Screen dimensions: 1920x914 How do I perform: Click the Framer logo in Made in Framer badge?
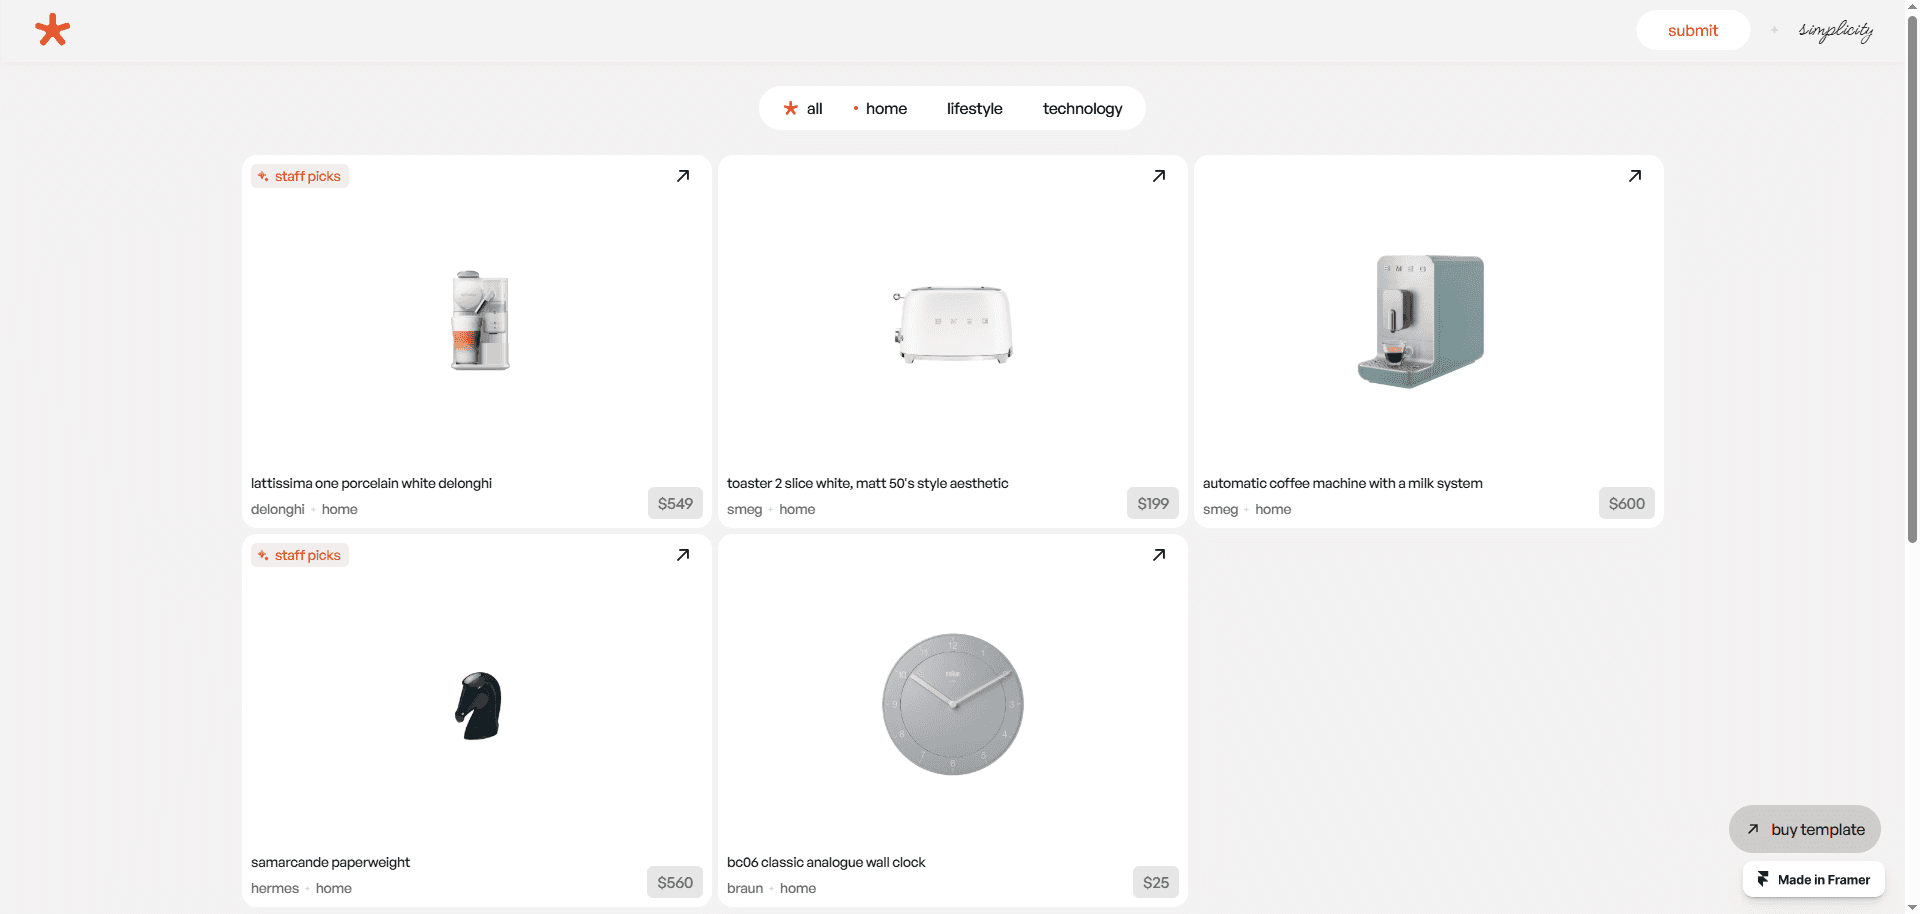1763,879
